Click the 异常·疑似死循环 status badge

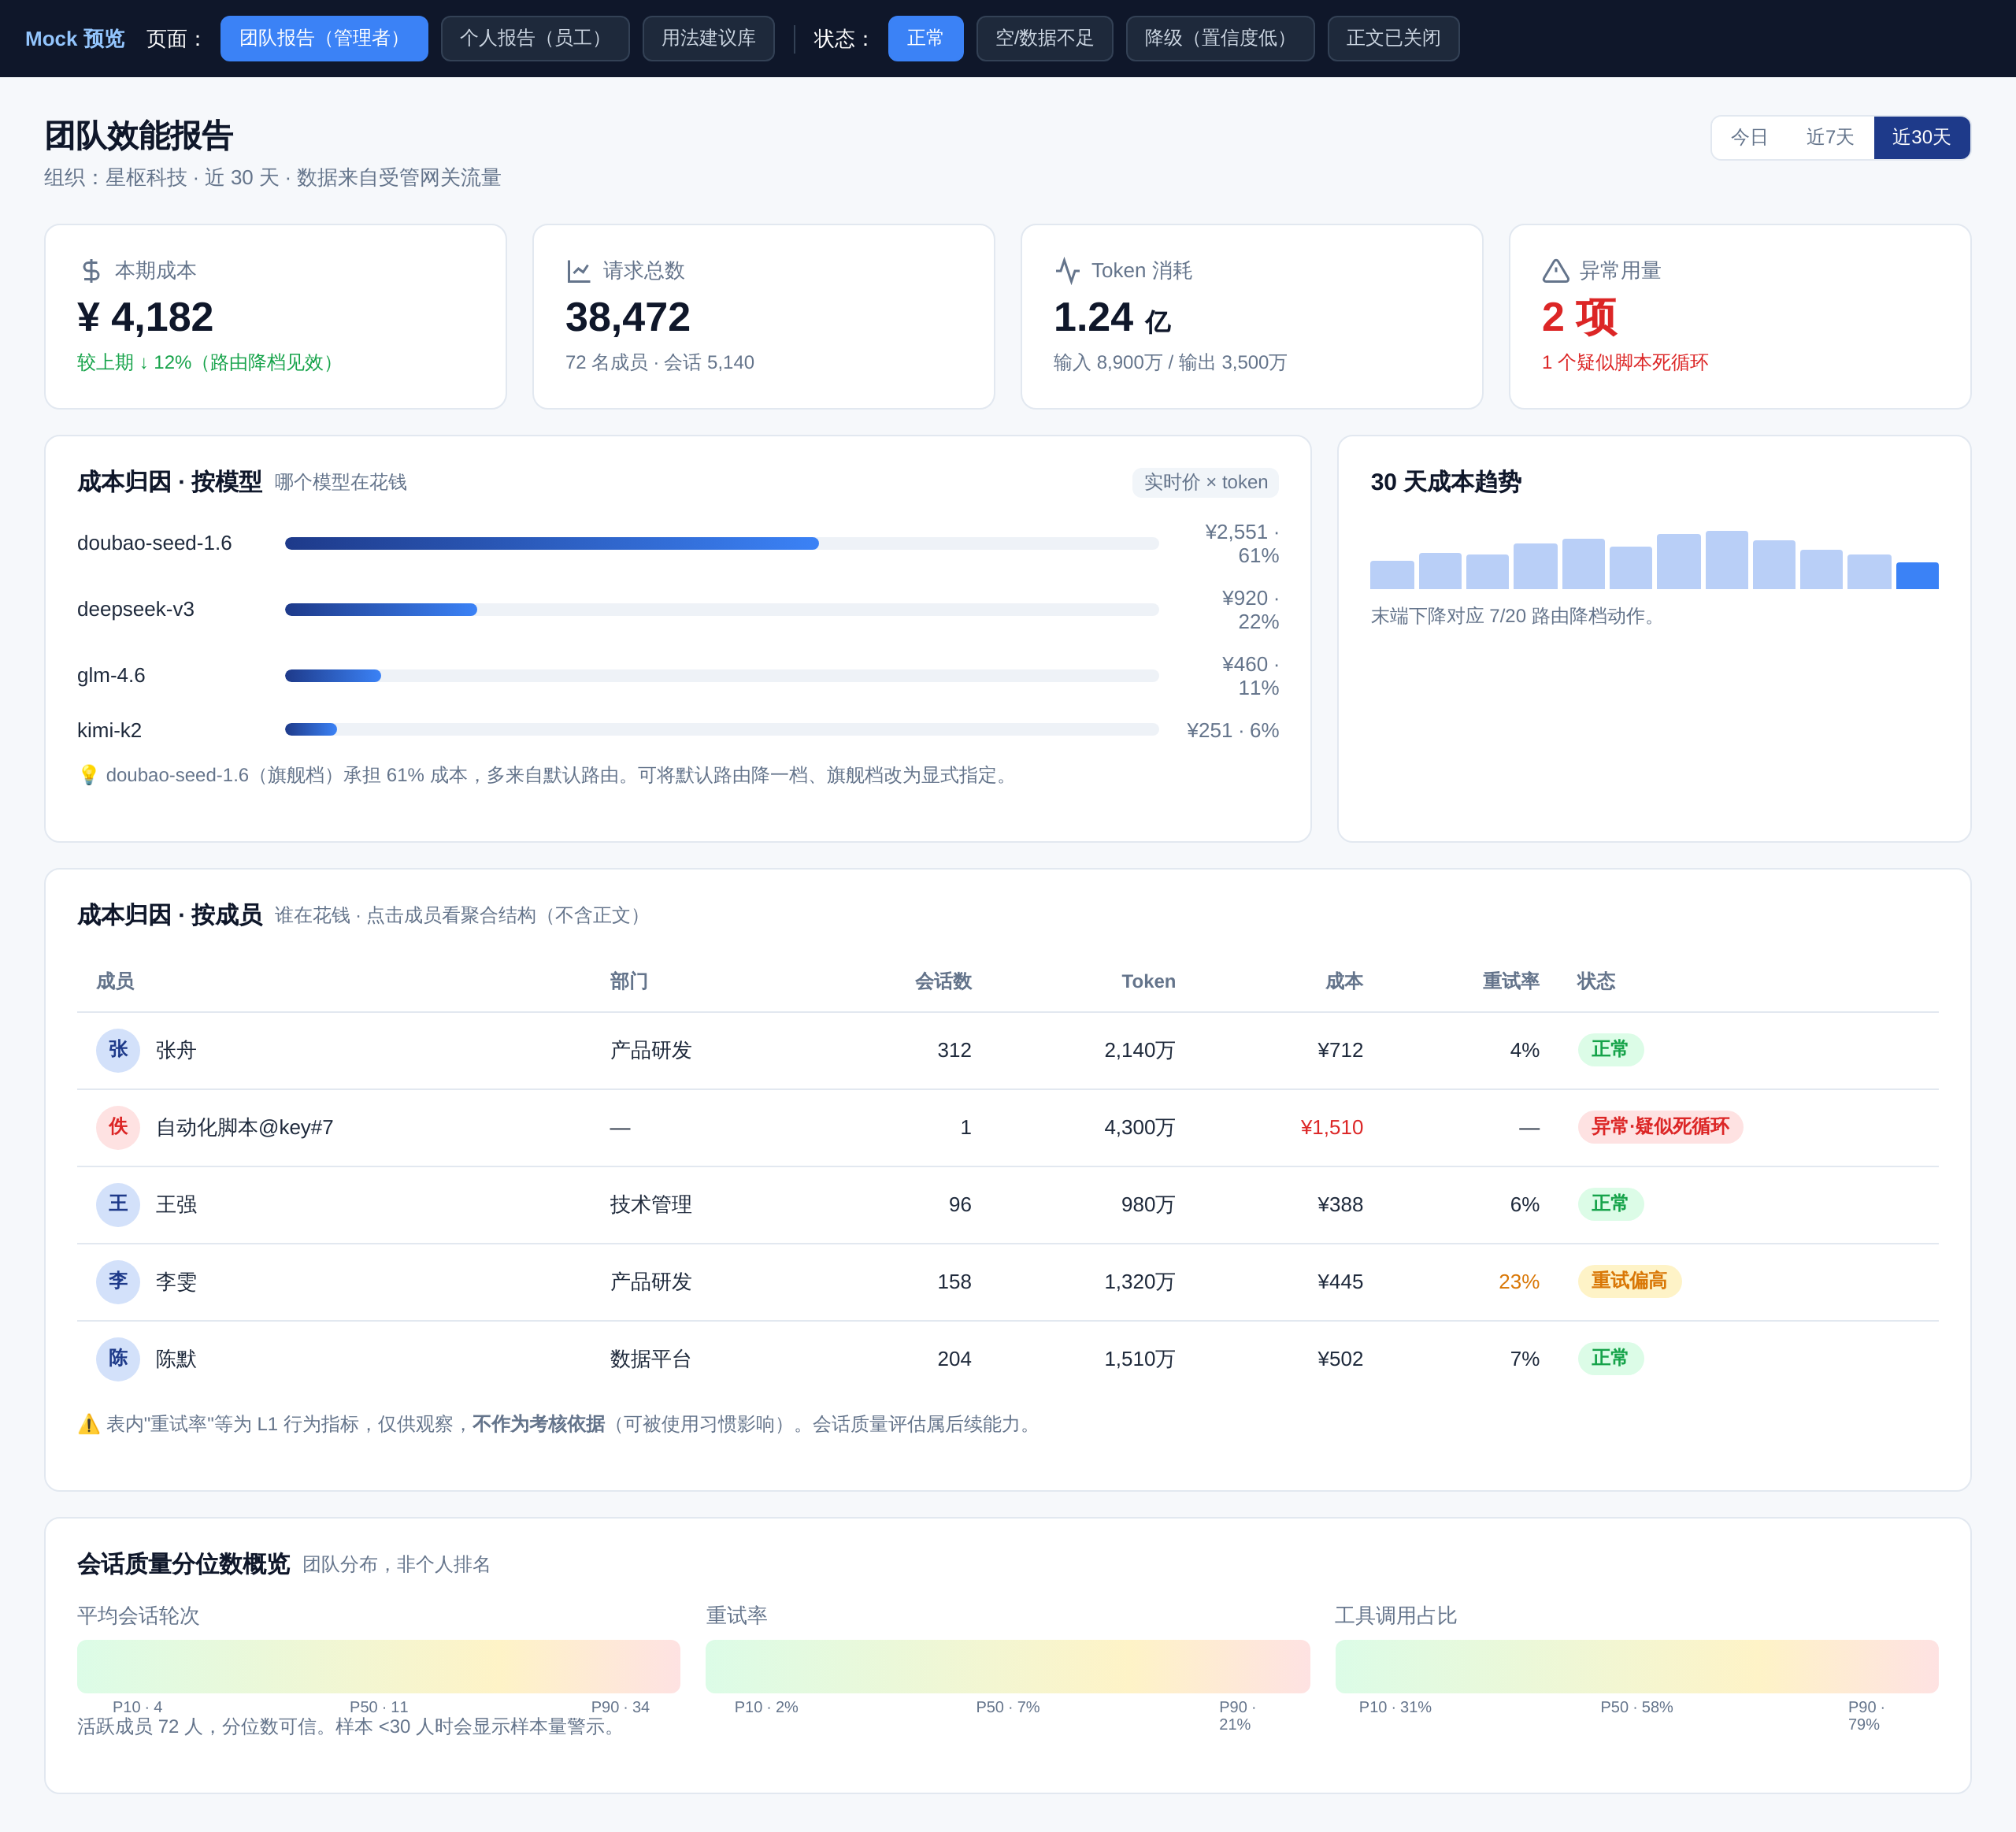pos(1660,1127)
